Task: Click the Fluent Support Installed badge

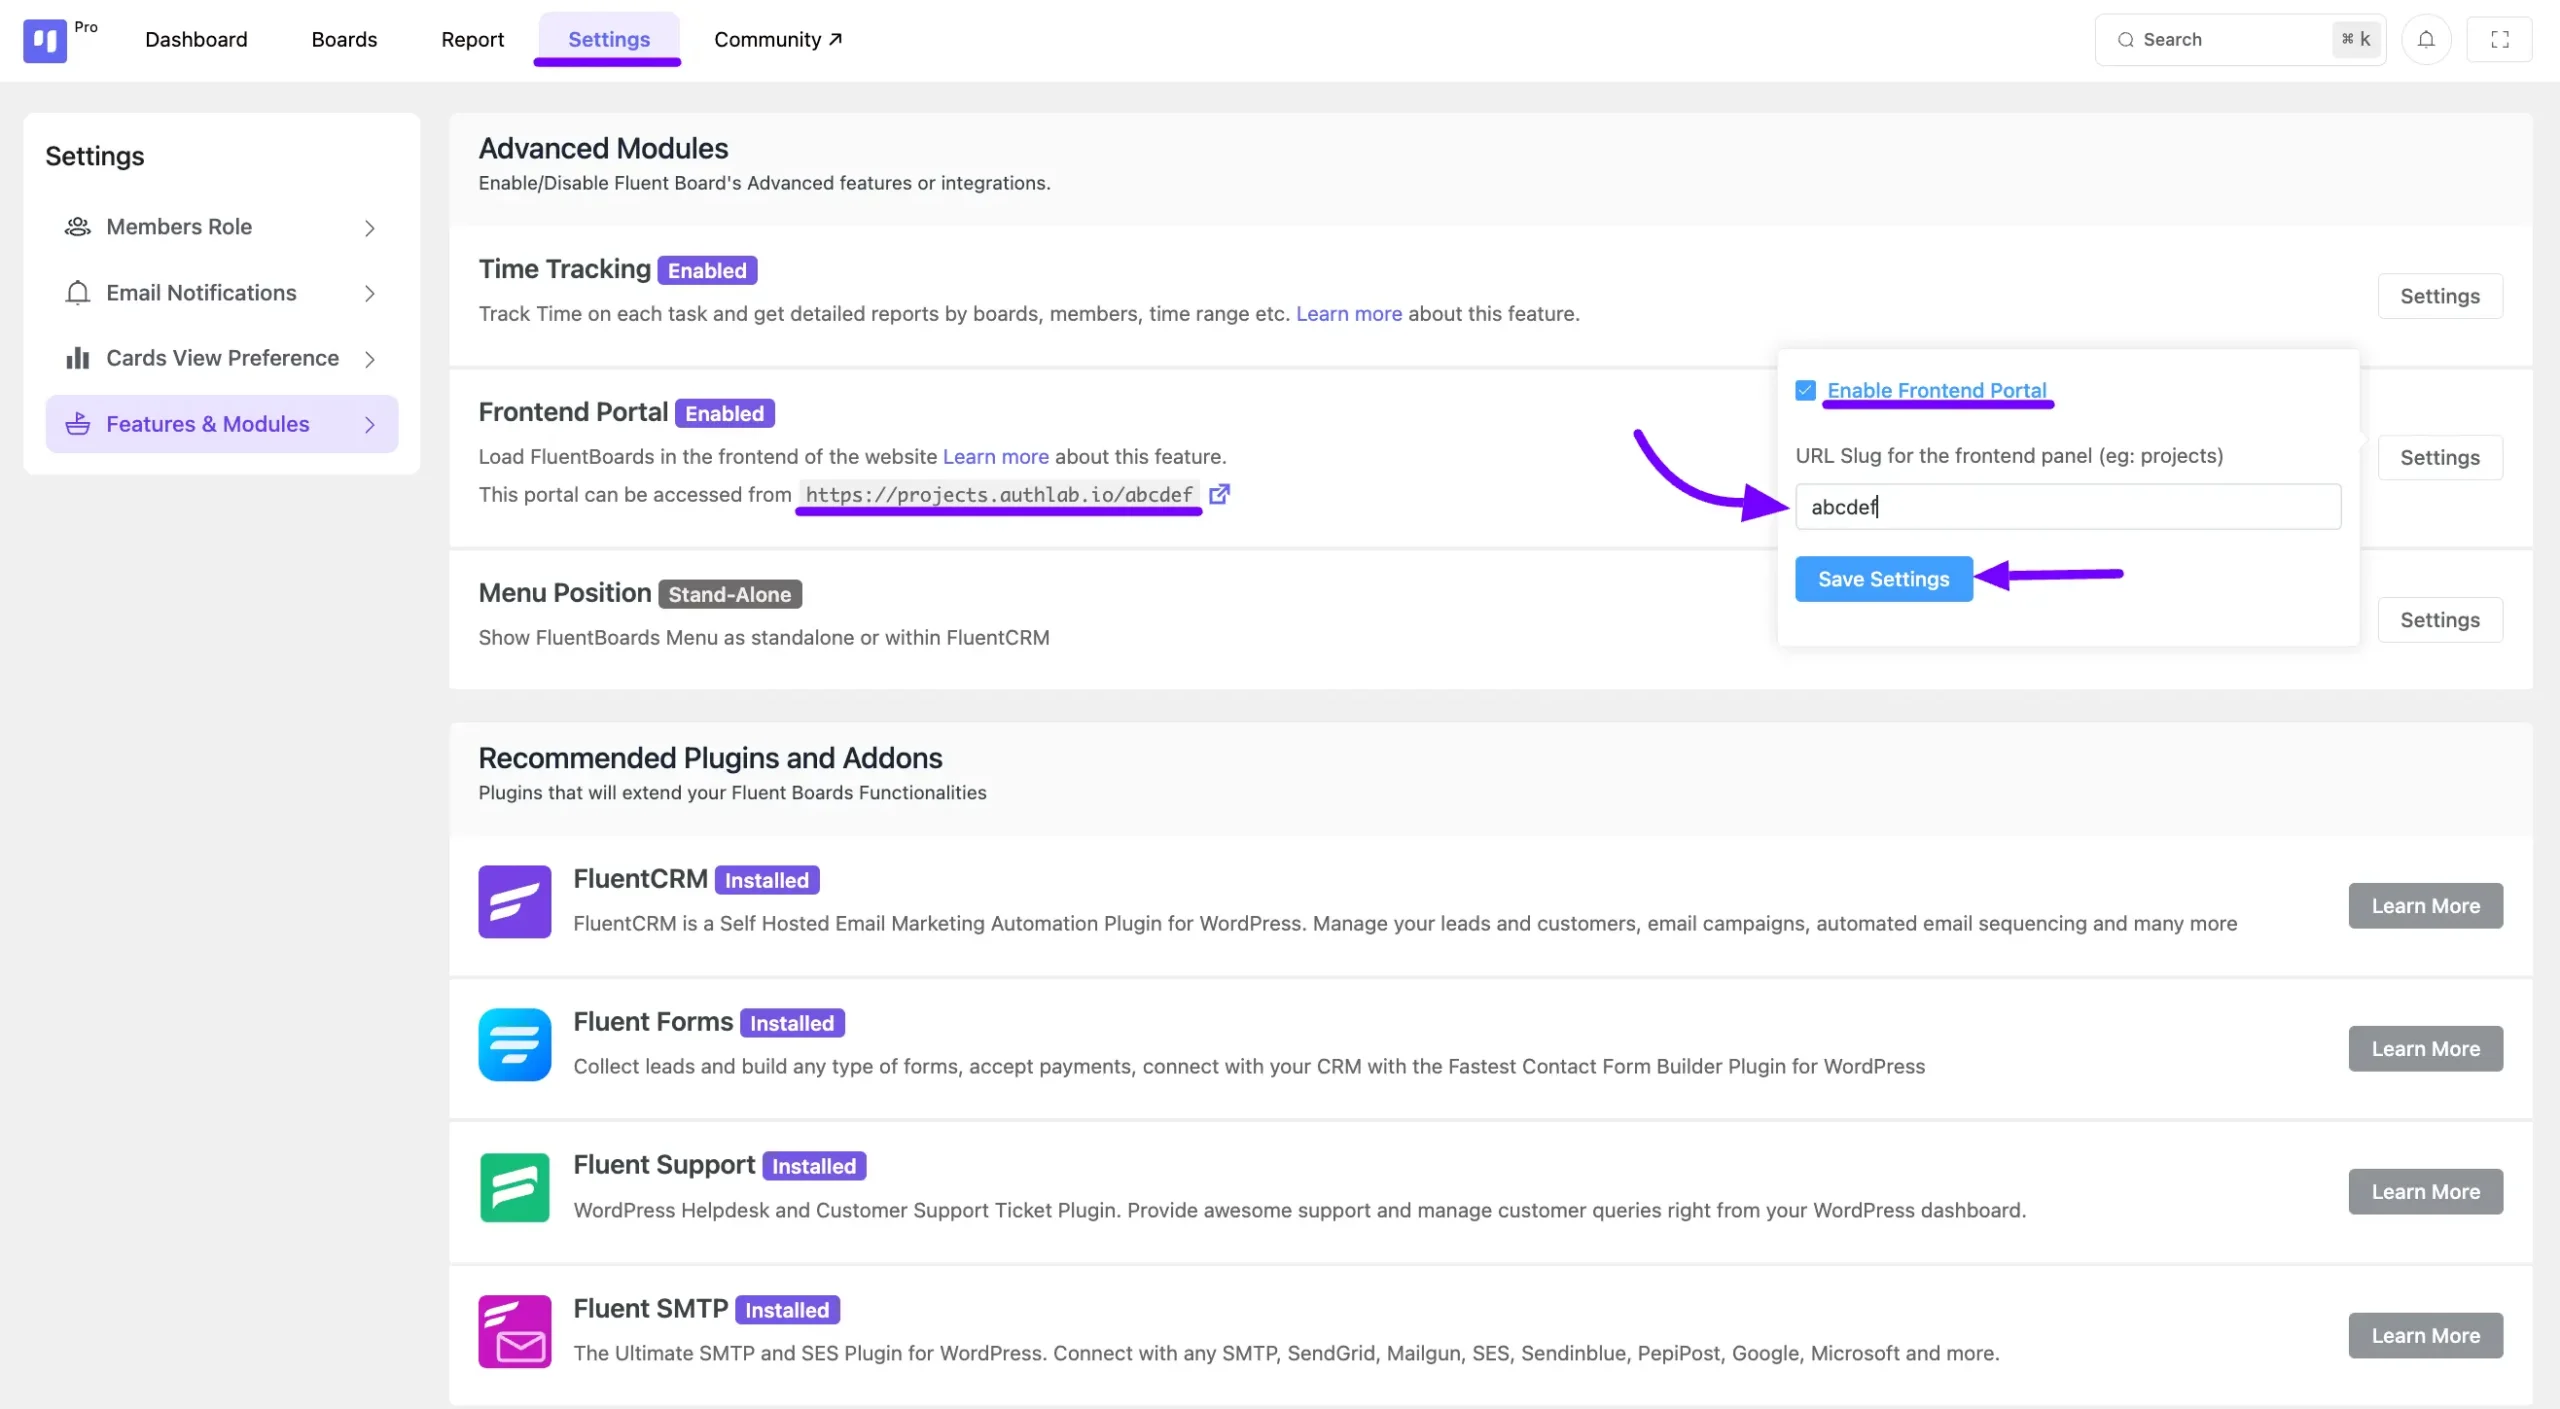Action: click(814, 1166)
